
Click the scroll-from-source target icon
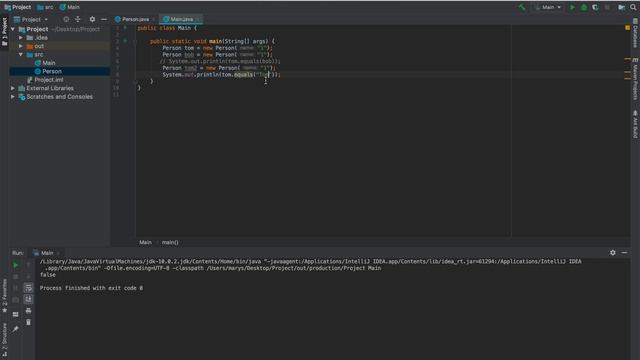[x=66, y=19]
